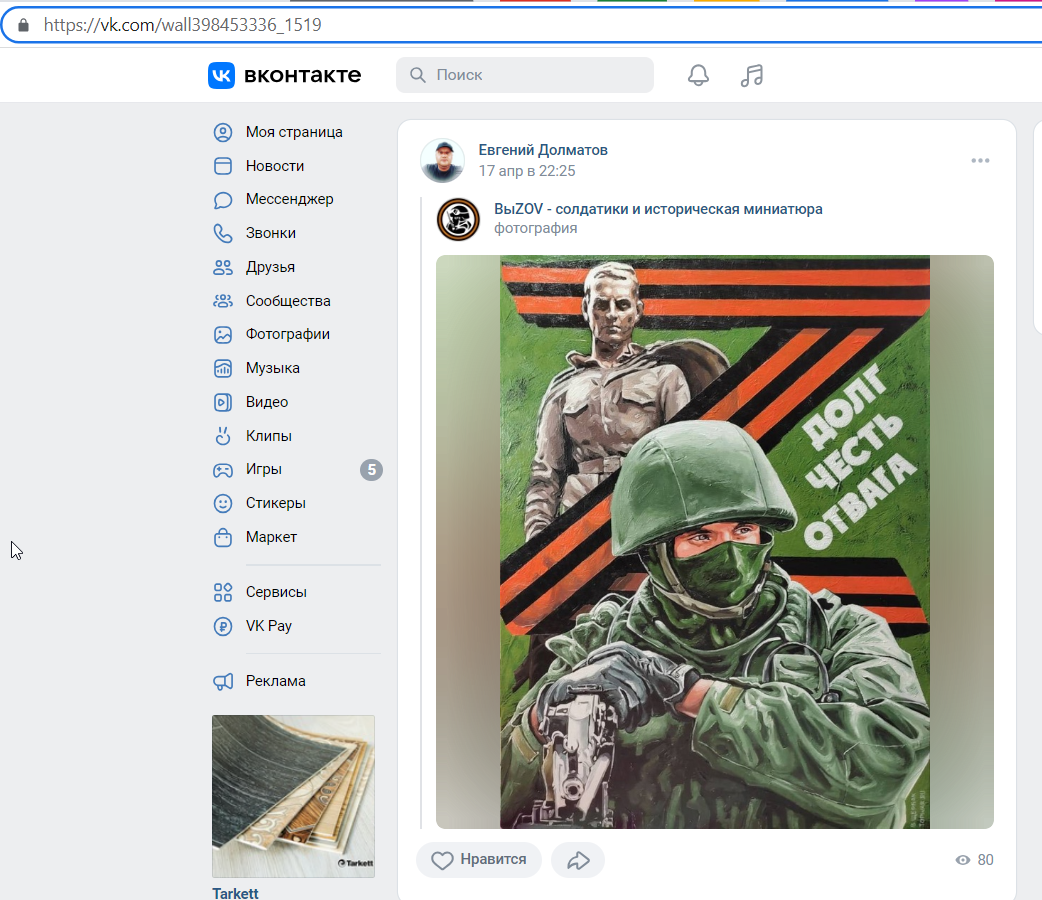The width and height of the screenshot is (1042, 900).
Task: Open Игры section label
Action: [x=264, y=469]
